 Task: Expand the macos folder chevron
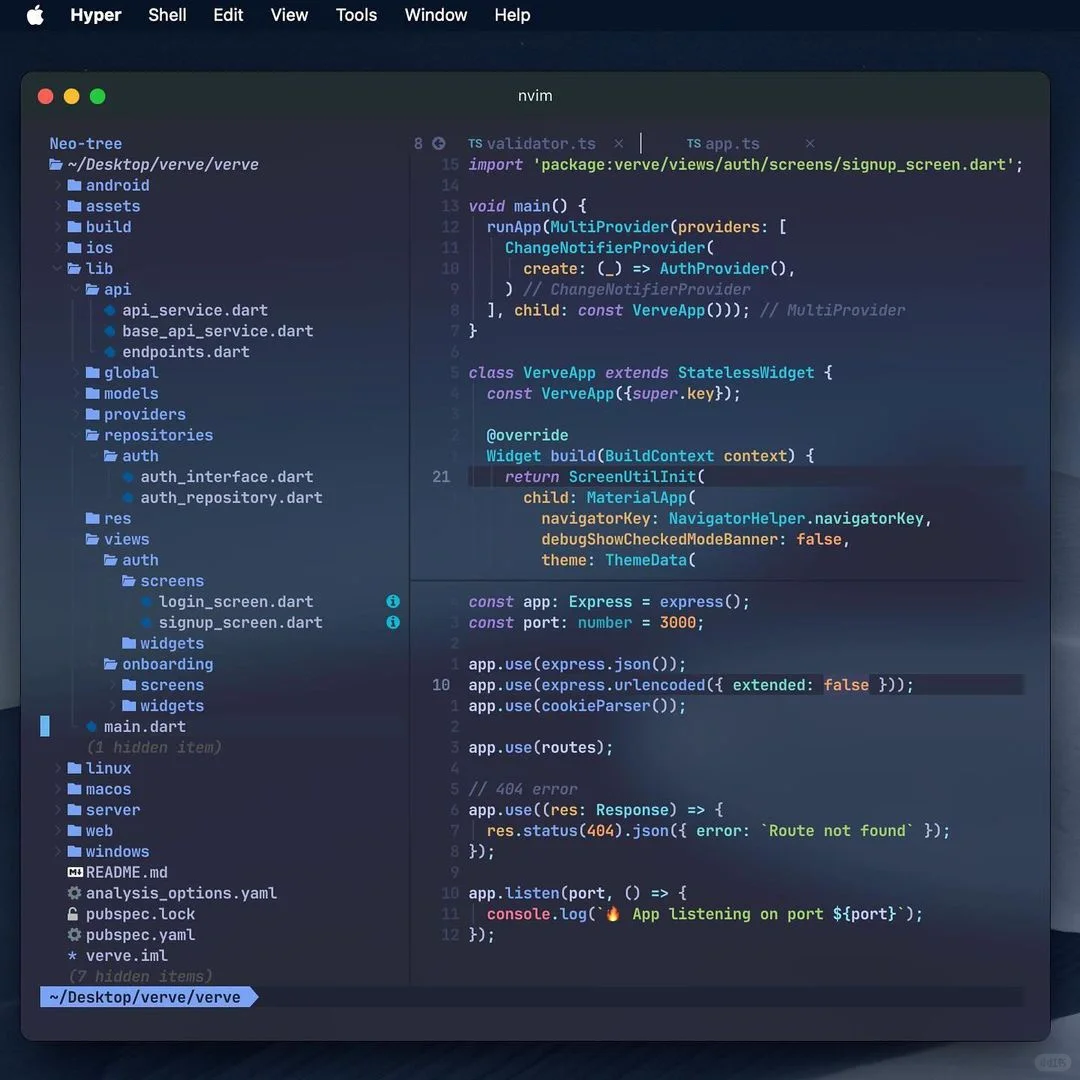click(x=58, y=789)
